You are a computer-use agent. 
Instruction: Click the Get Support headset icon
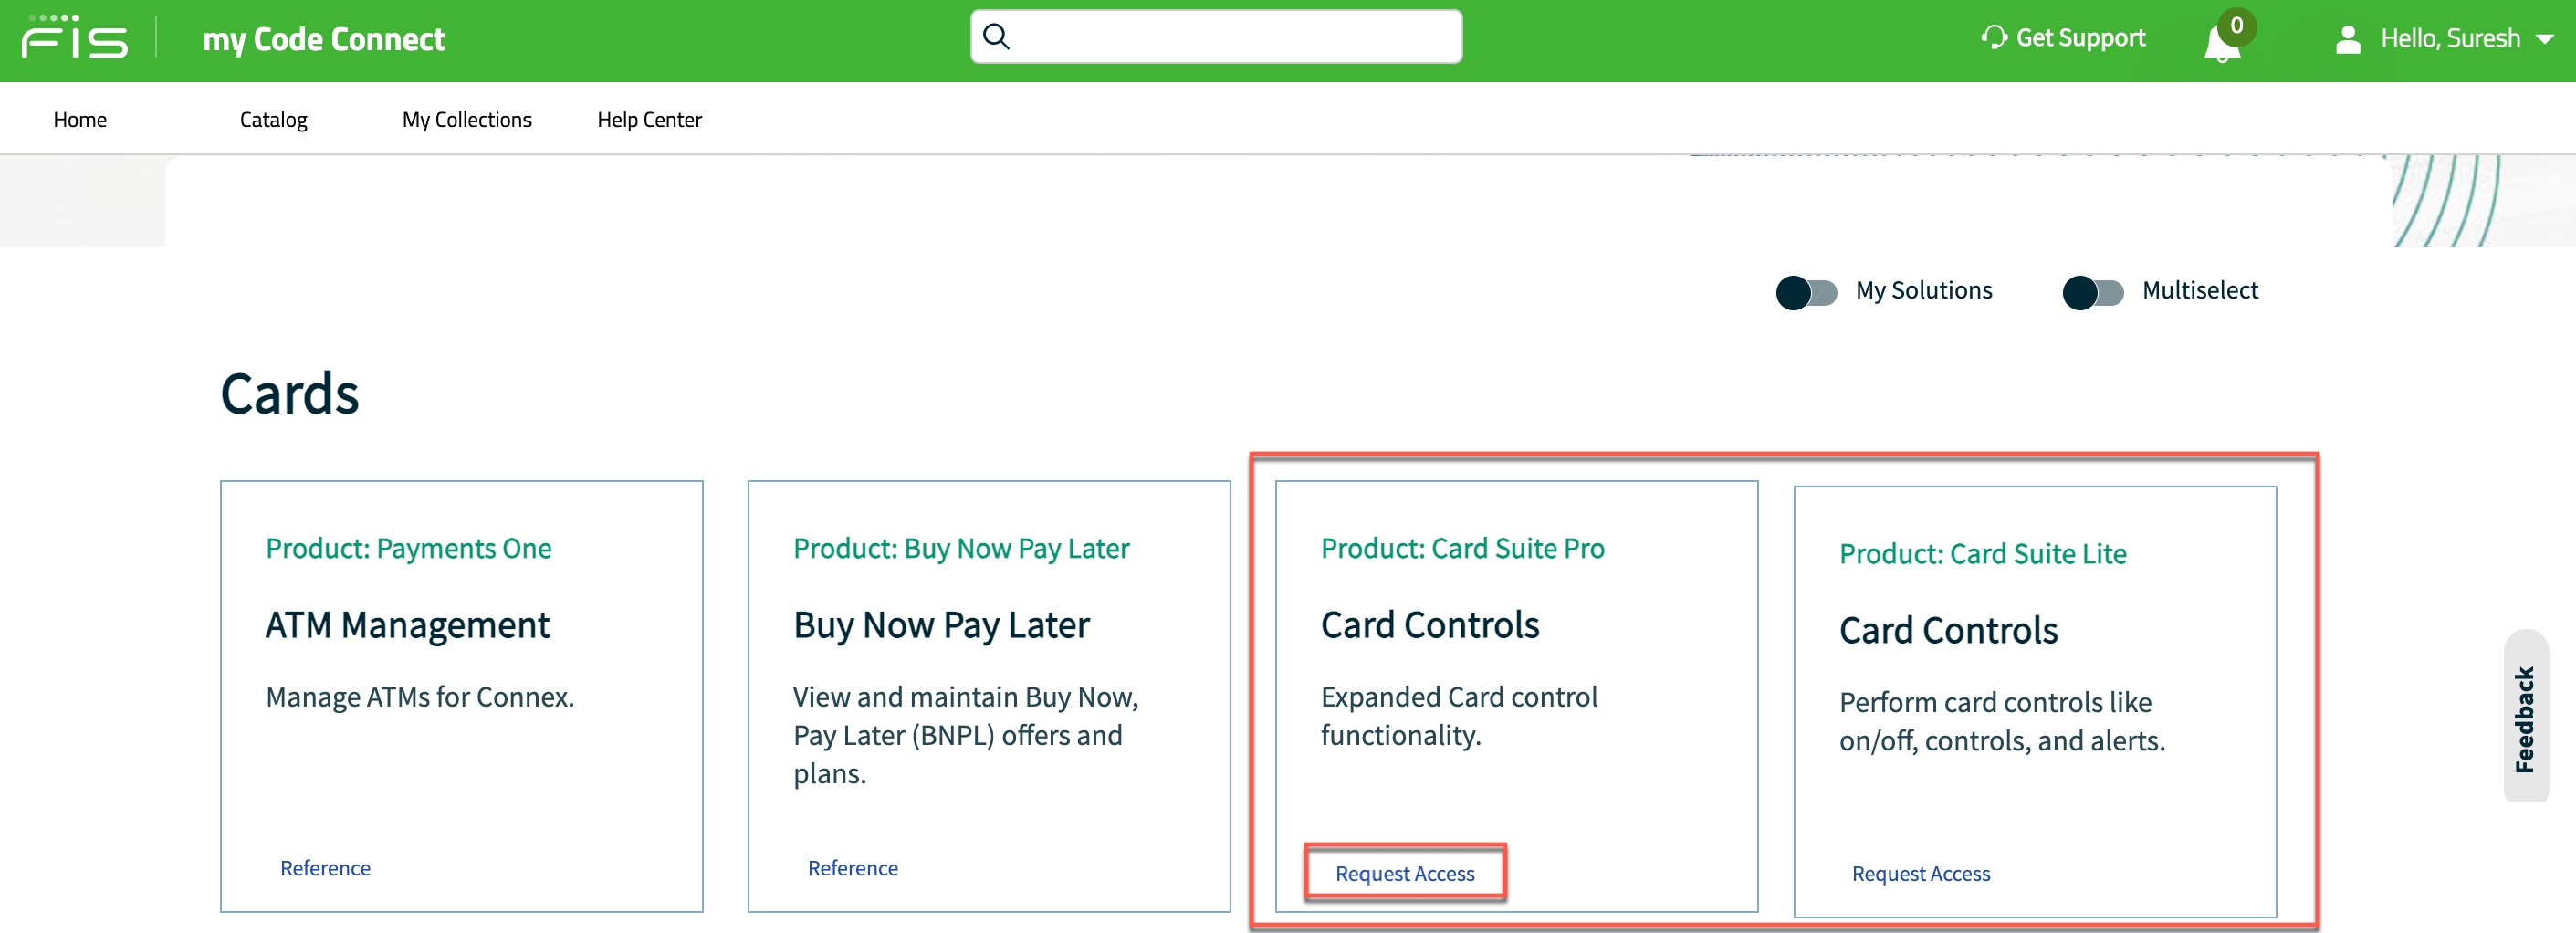[x=1993, y=38]
